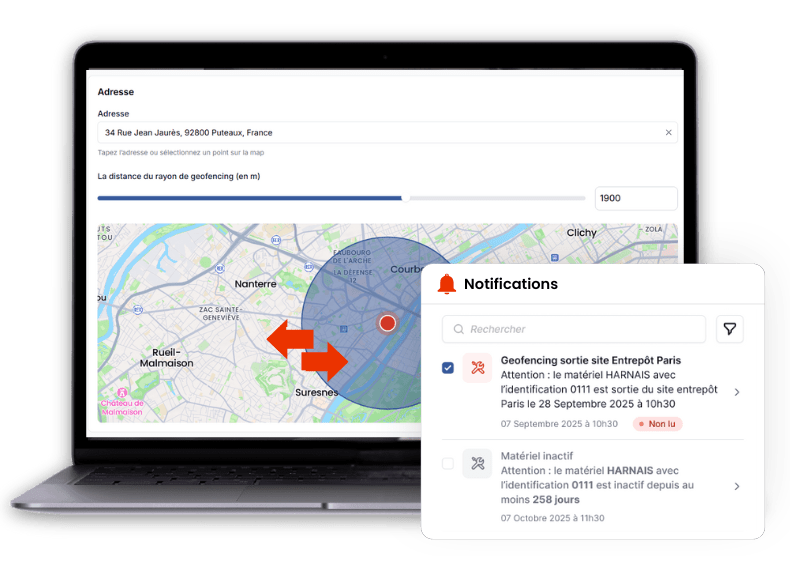The height and width of the screenshot is (564, 790).
Task: Check the Matériel inactif notification checkbox
Action: click(x=447, y=464)
